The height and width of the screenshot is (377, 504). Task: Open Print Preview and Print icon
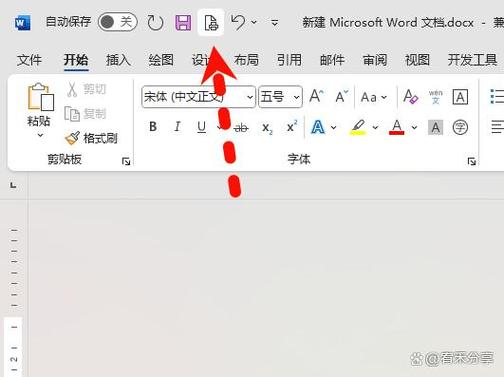click(x=211, y=23)
